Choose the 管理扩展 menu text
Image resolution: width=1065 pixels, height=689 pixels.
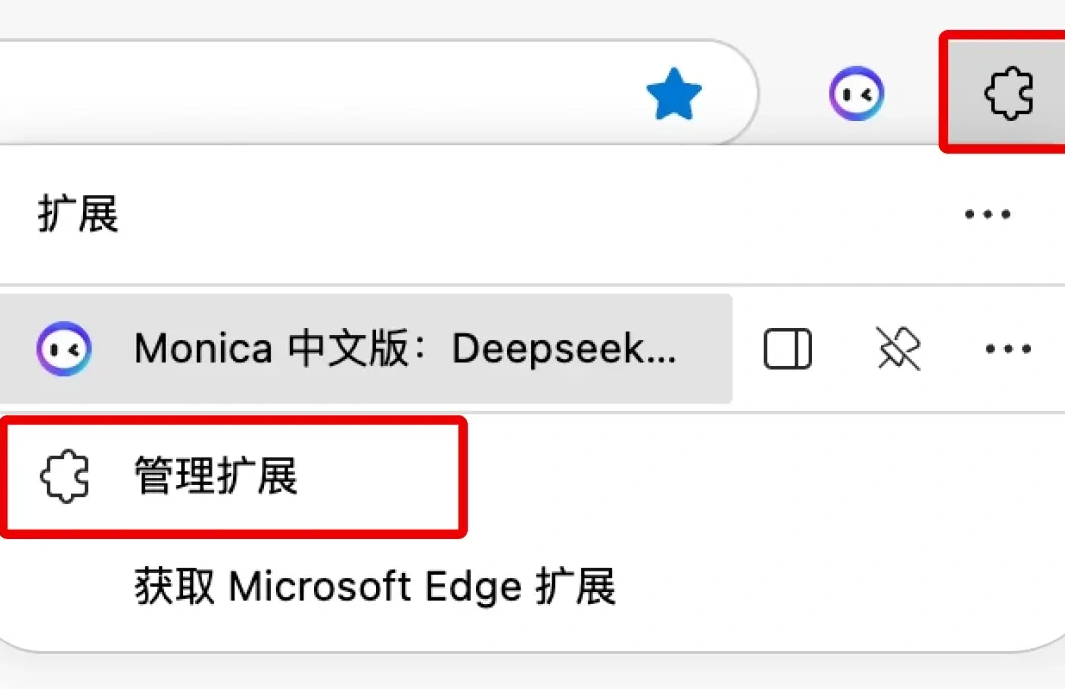[216, 476]
